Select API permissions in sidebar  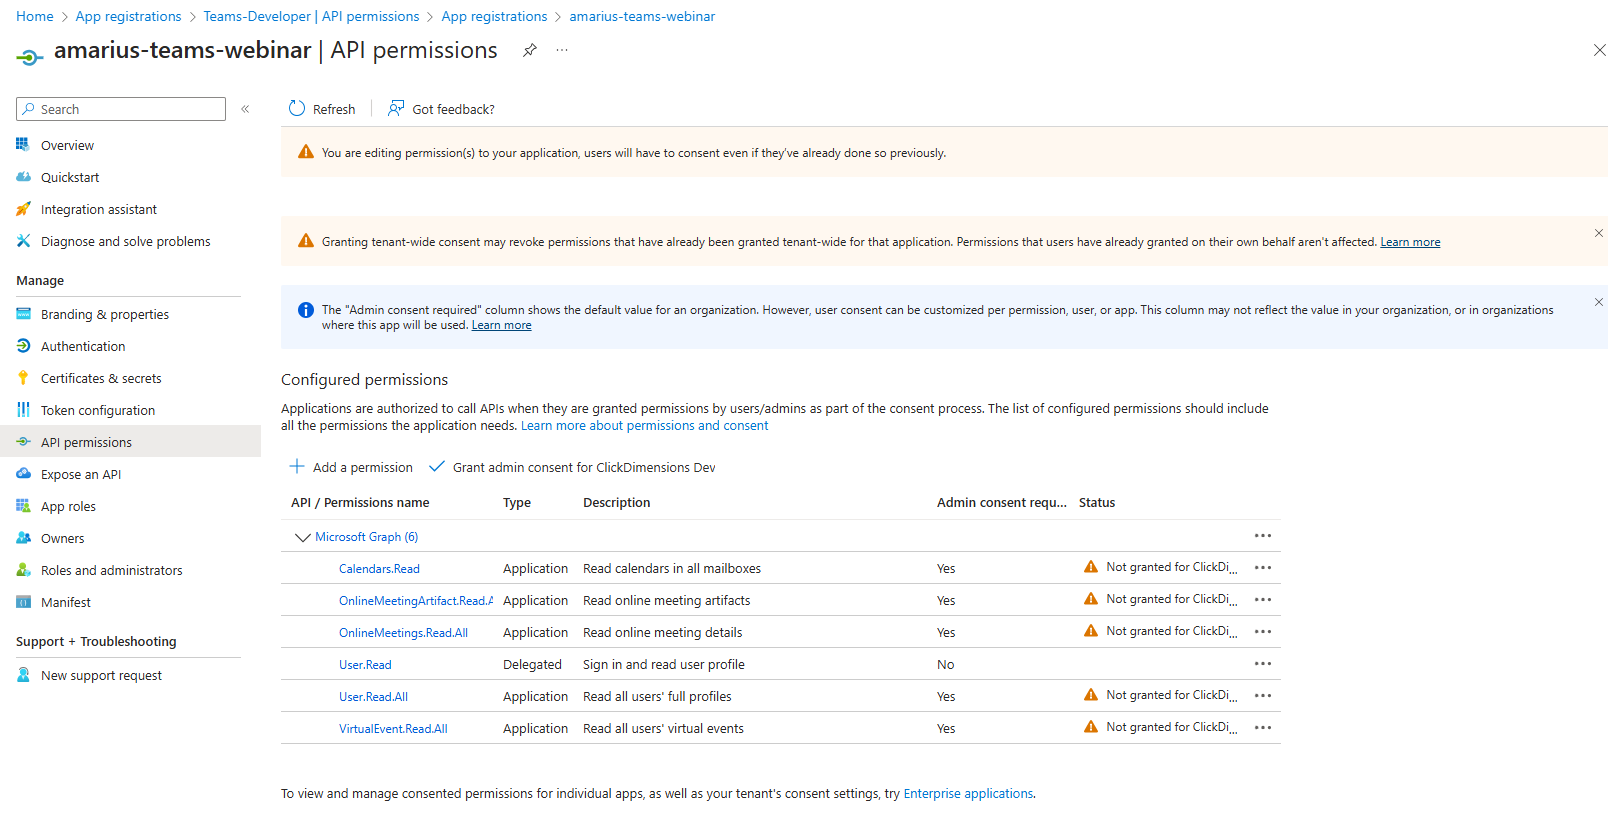tap(130, 441)
